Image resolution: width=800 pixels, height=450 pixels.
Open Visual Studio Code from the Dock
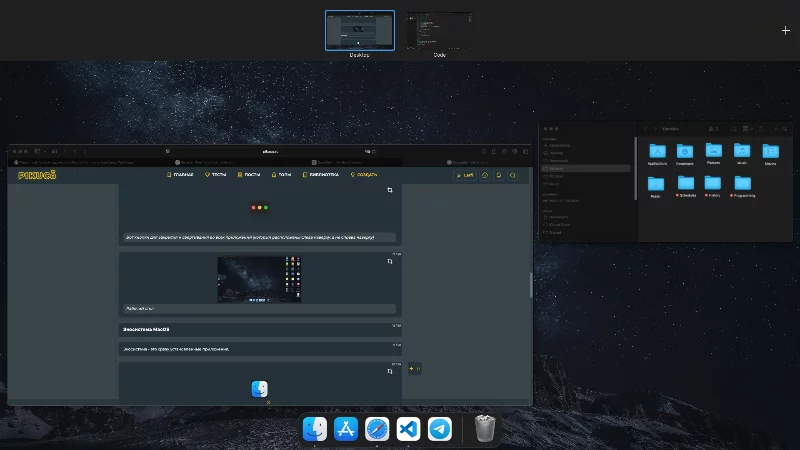(x=408, y=429)
